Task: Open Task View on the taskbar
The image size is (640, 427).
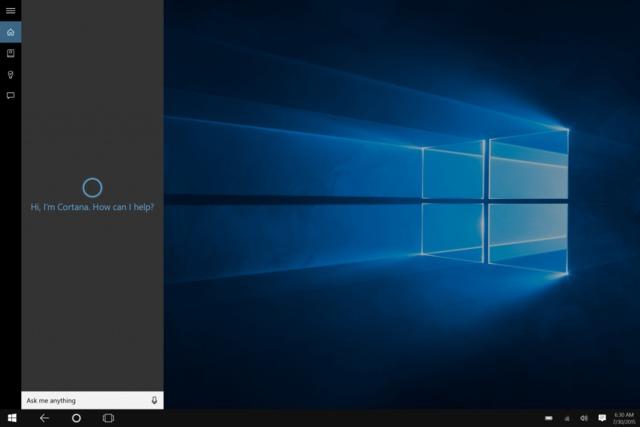Action: tap(108, 418)
